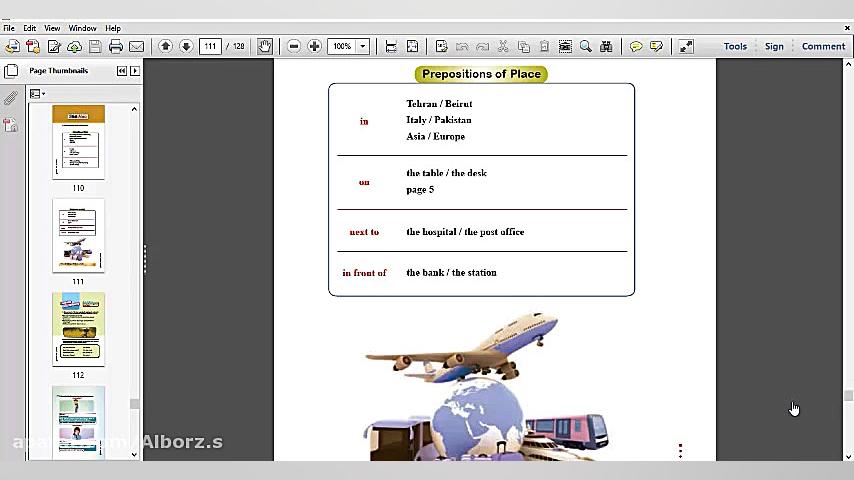This screenshot has width=854, height=480.
Task: Click the text 'page 5'
Action: click(420, 190)
